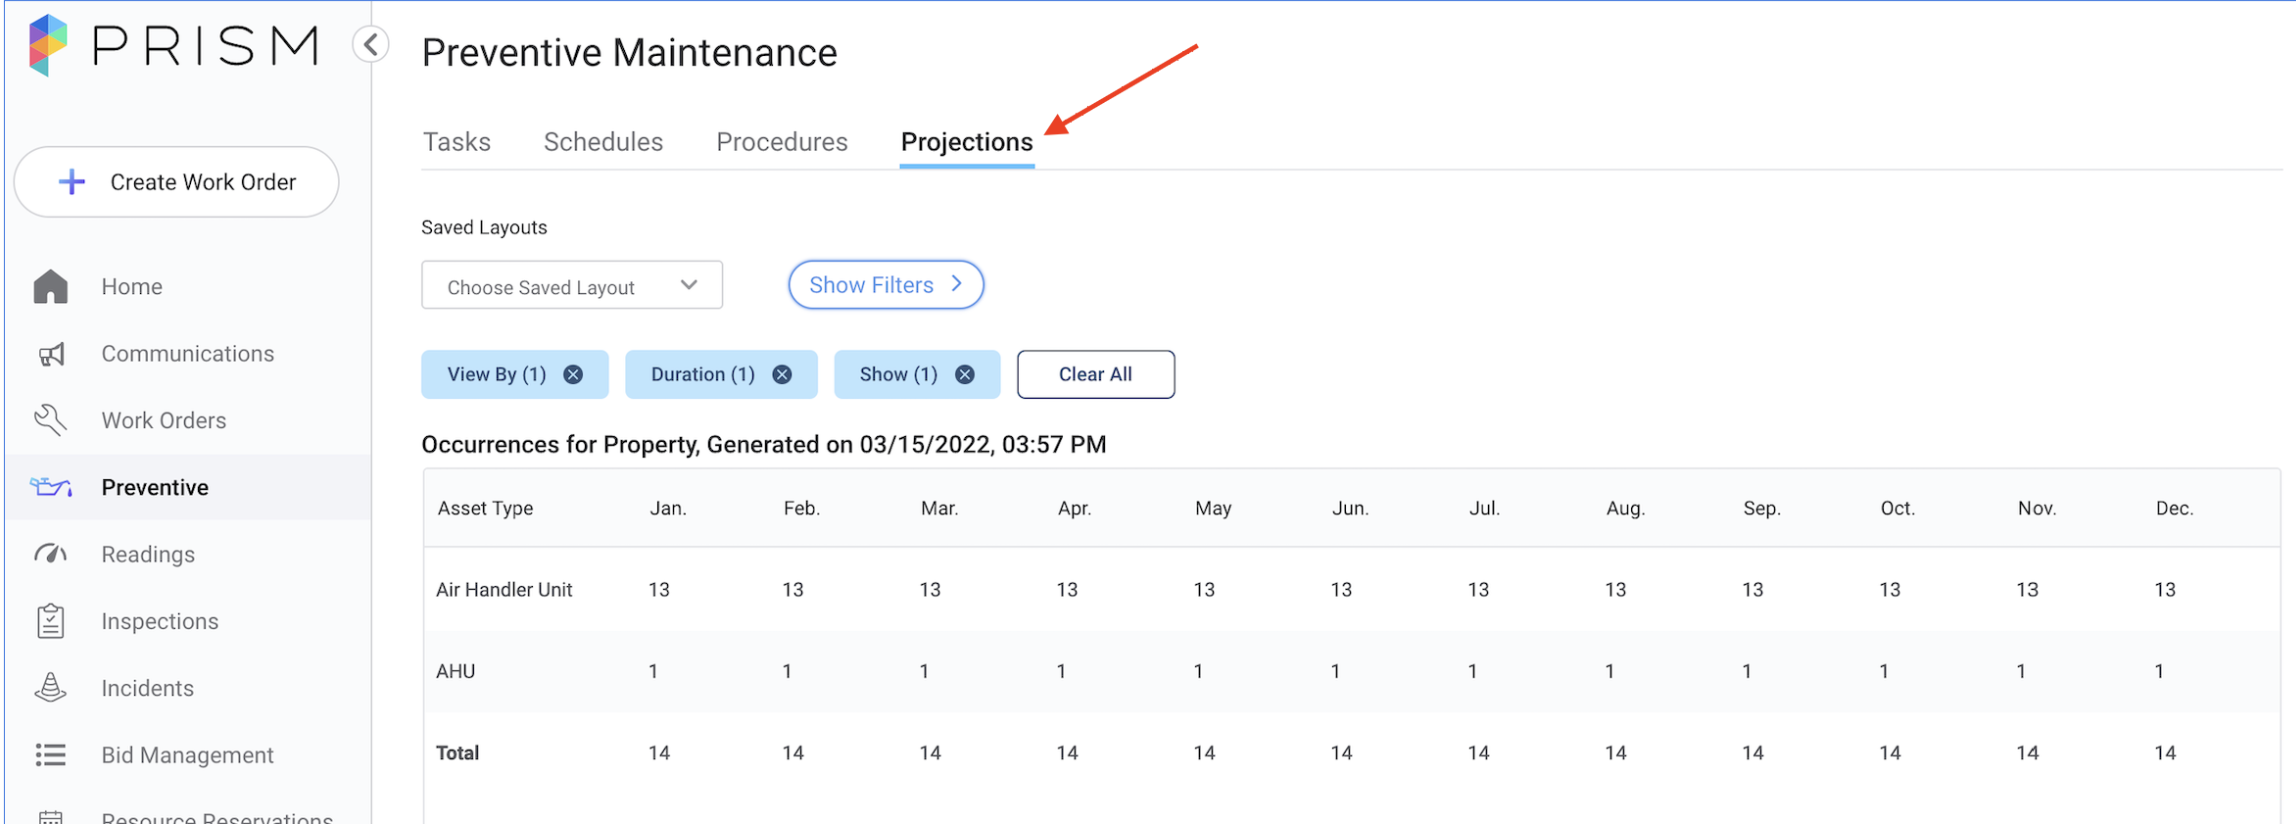2296x824 pixels.
Task: Click the Home icon in sidebar
Action: (50, 287)
